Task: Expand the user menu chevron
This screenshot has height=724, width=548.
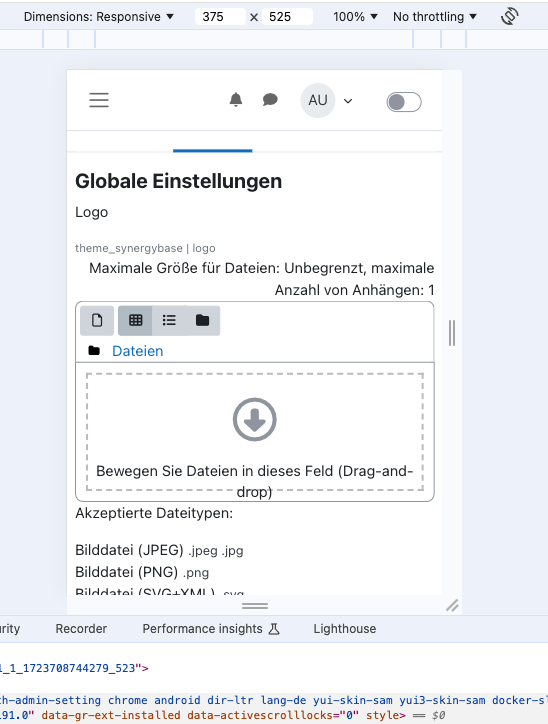Action: [348, 101]
